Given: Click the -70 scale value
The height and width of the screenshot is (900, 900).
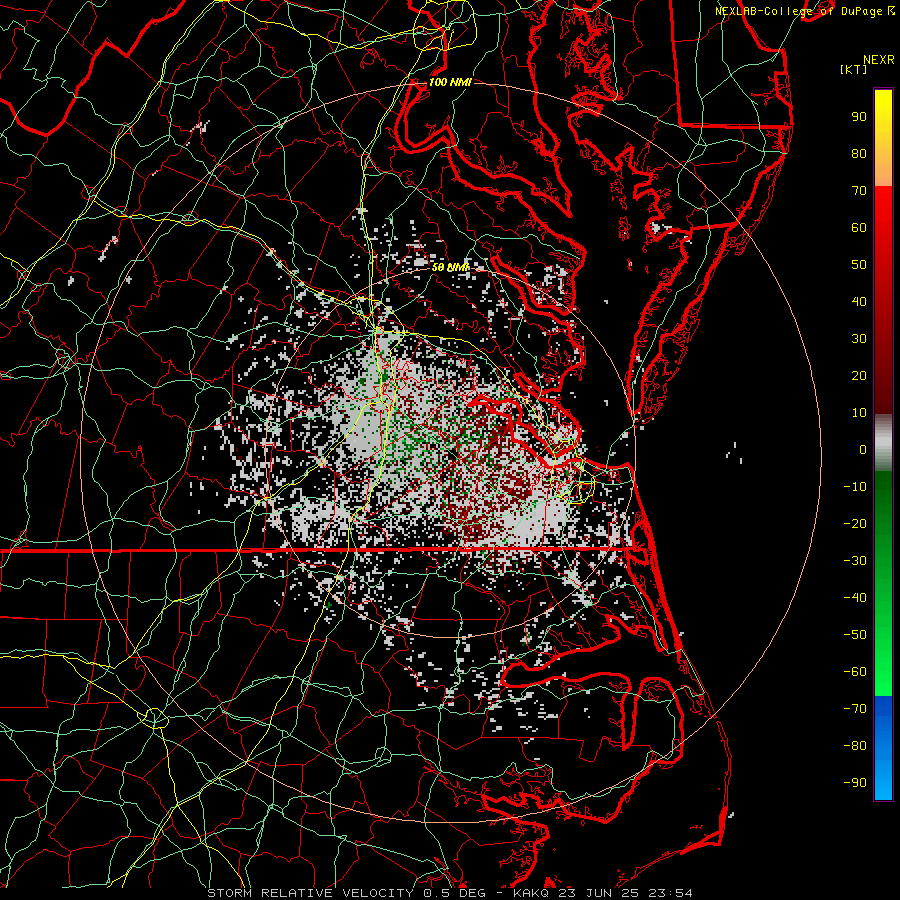Looking at the screenshot, I should pyautogui.click(x=855, y=709).
